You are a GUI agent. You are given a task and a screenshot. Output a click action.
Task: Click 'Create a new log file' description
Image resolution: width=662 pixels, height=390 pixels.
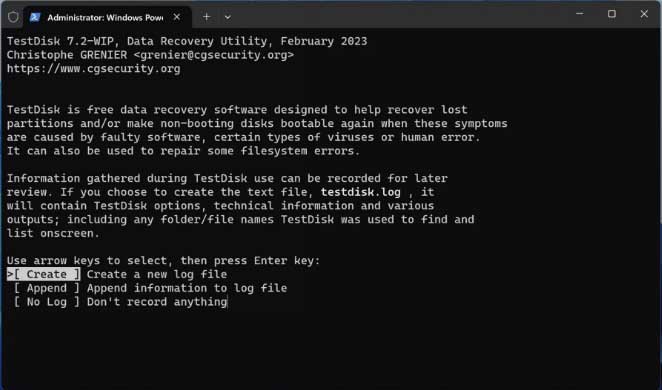coord(157,274)
